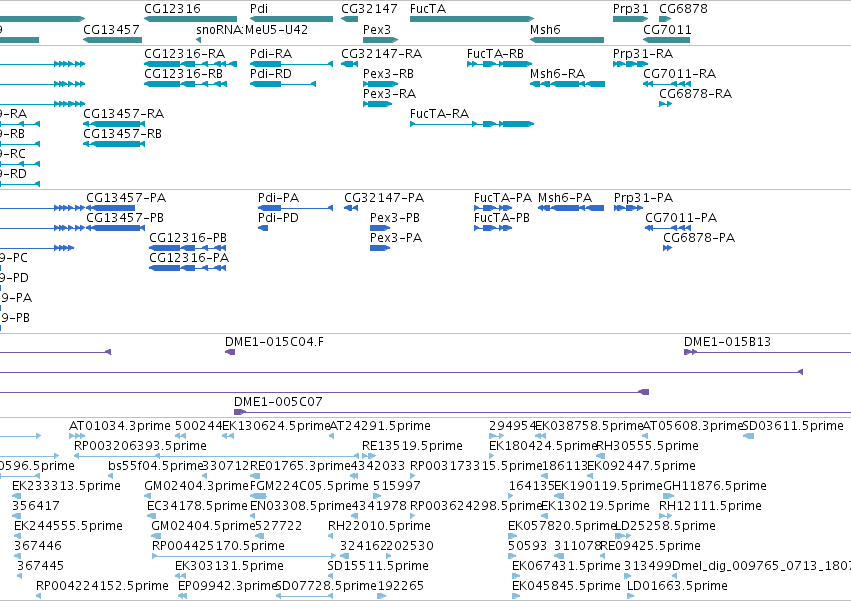851x601 pixels.
Task: Click the CG12316-RA transcript label
Action: click(x=184, y=54)
